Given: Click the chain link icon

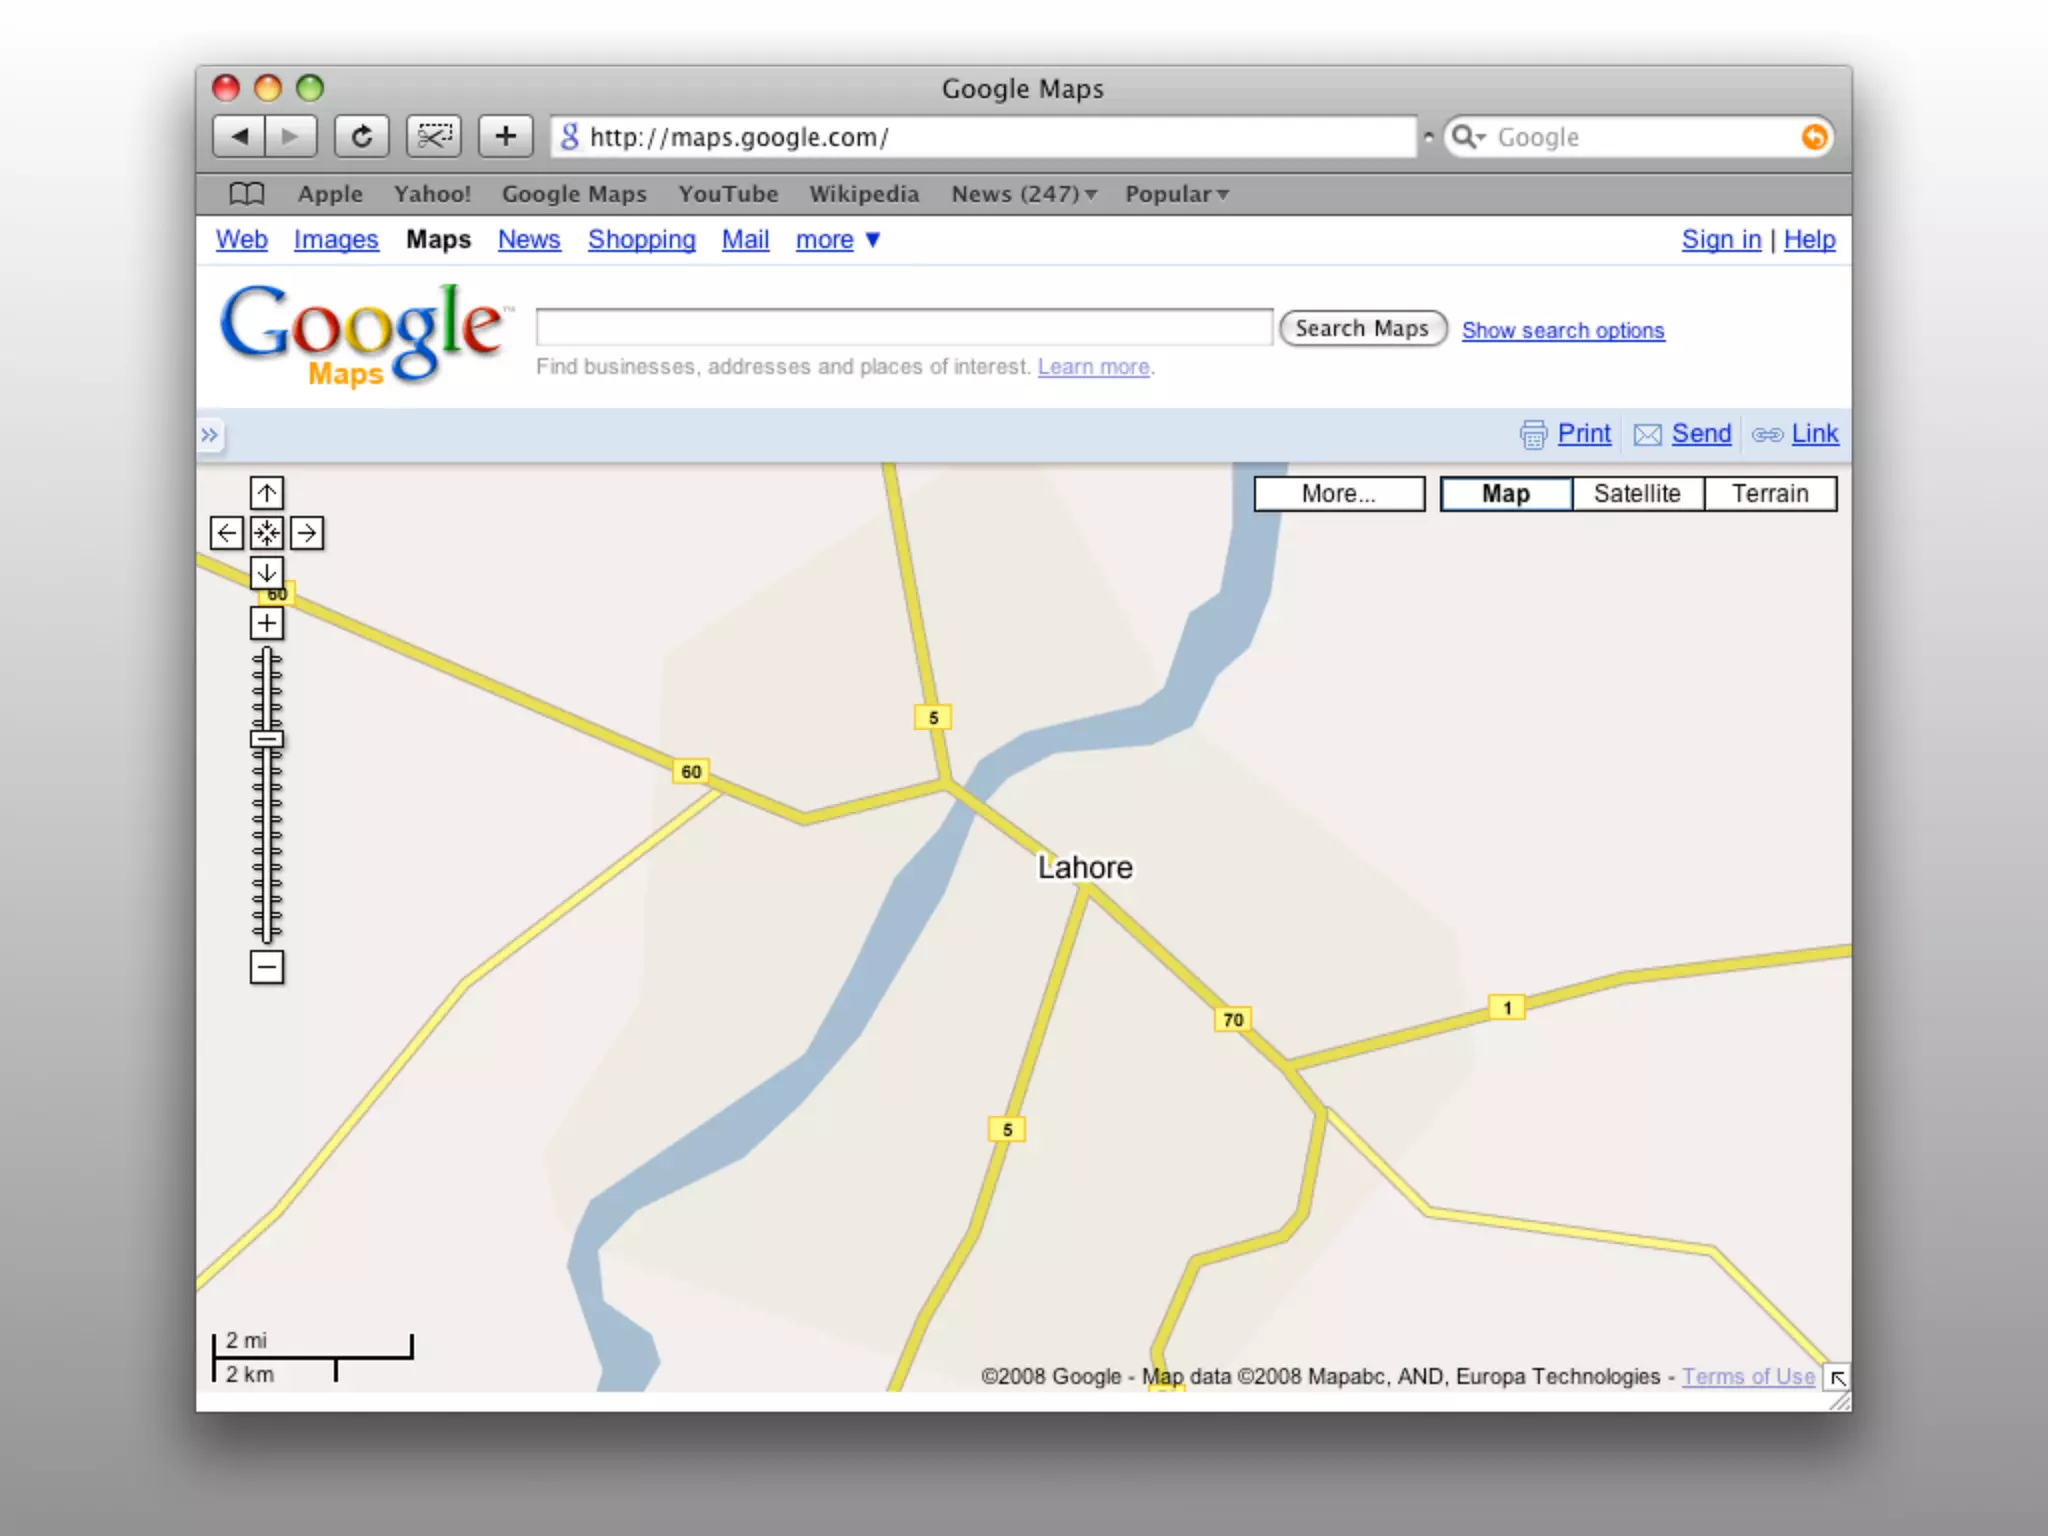Looking at the screenshot, I should click(1767, 434).
